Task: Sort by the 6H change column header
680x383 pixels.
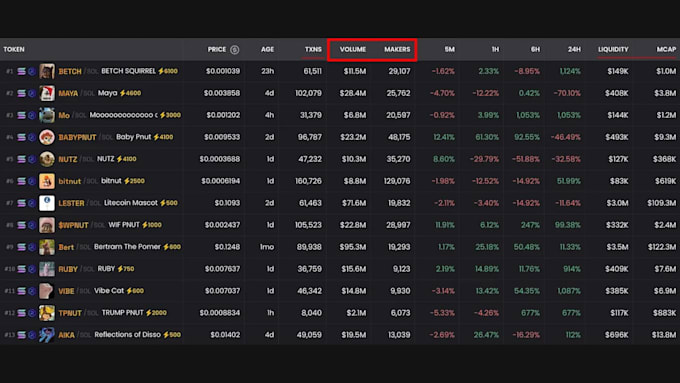Action: tap(535, 49)
